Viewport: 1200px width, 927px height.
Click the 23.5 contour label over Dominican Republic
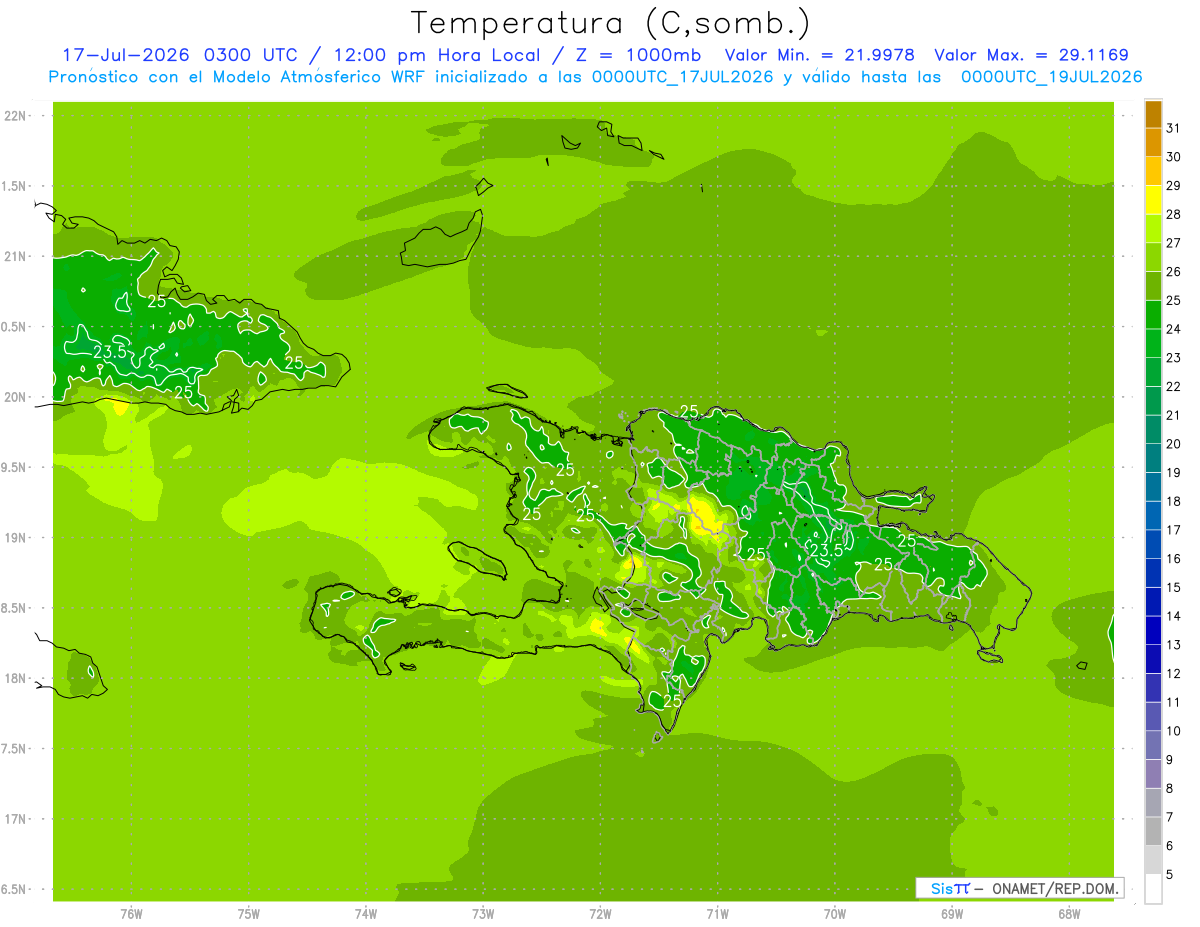826,551
